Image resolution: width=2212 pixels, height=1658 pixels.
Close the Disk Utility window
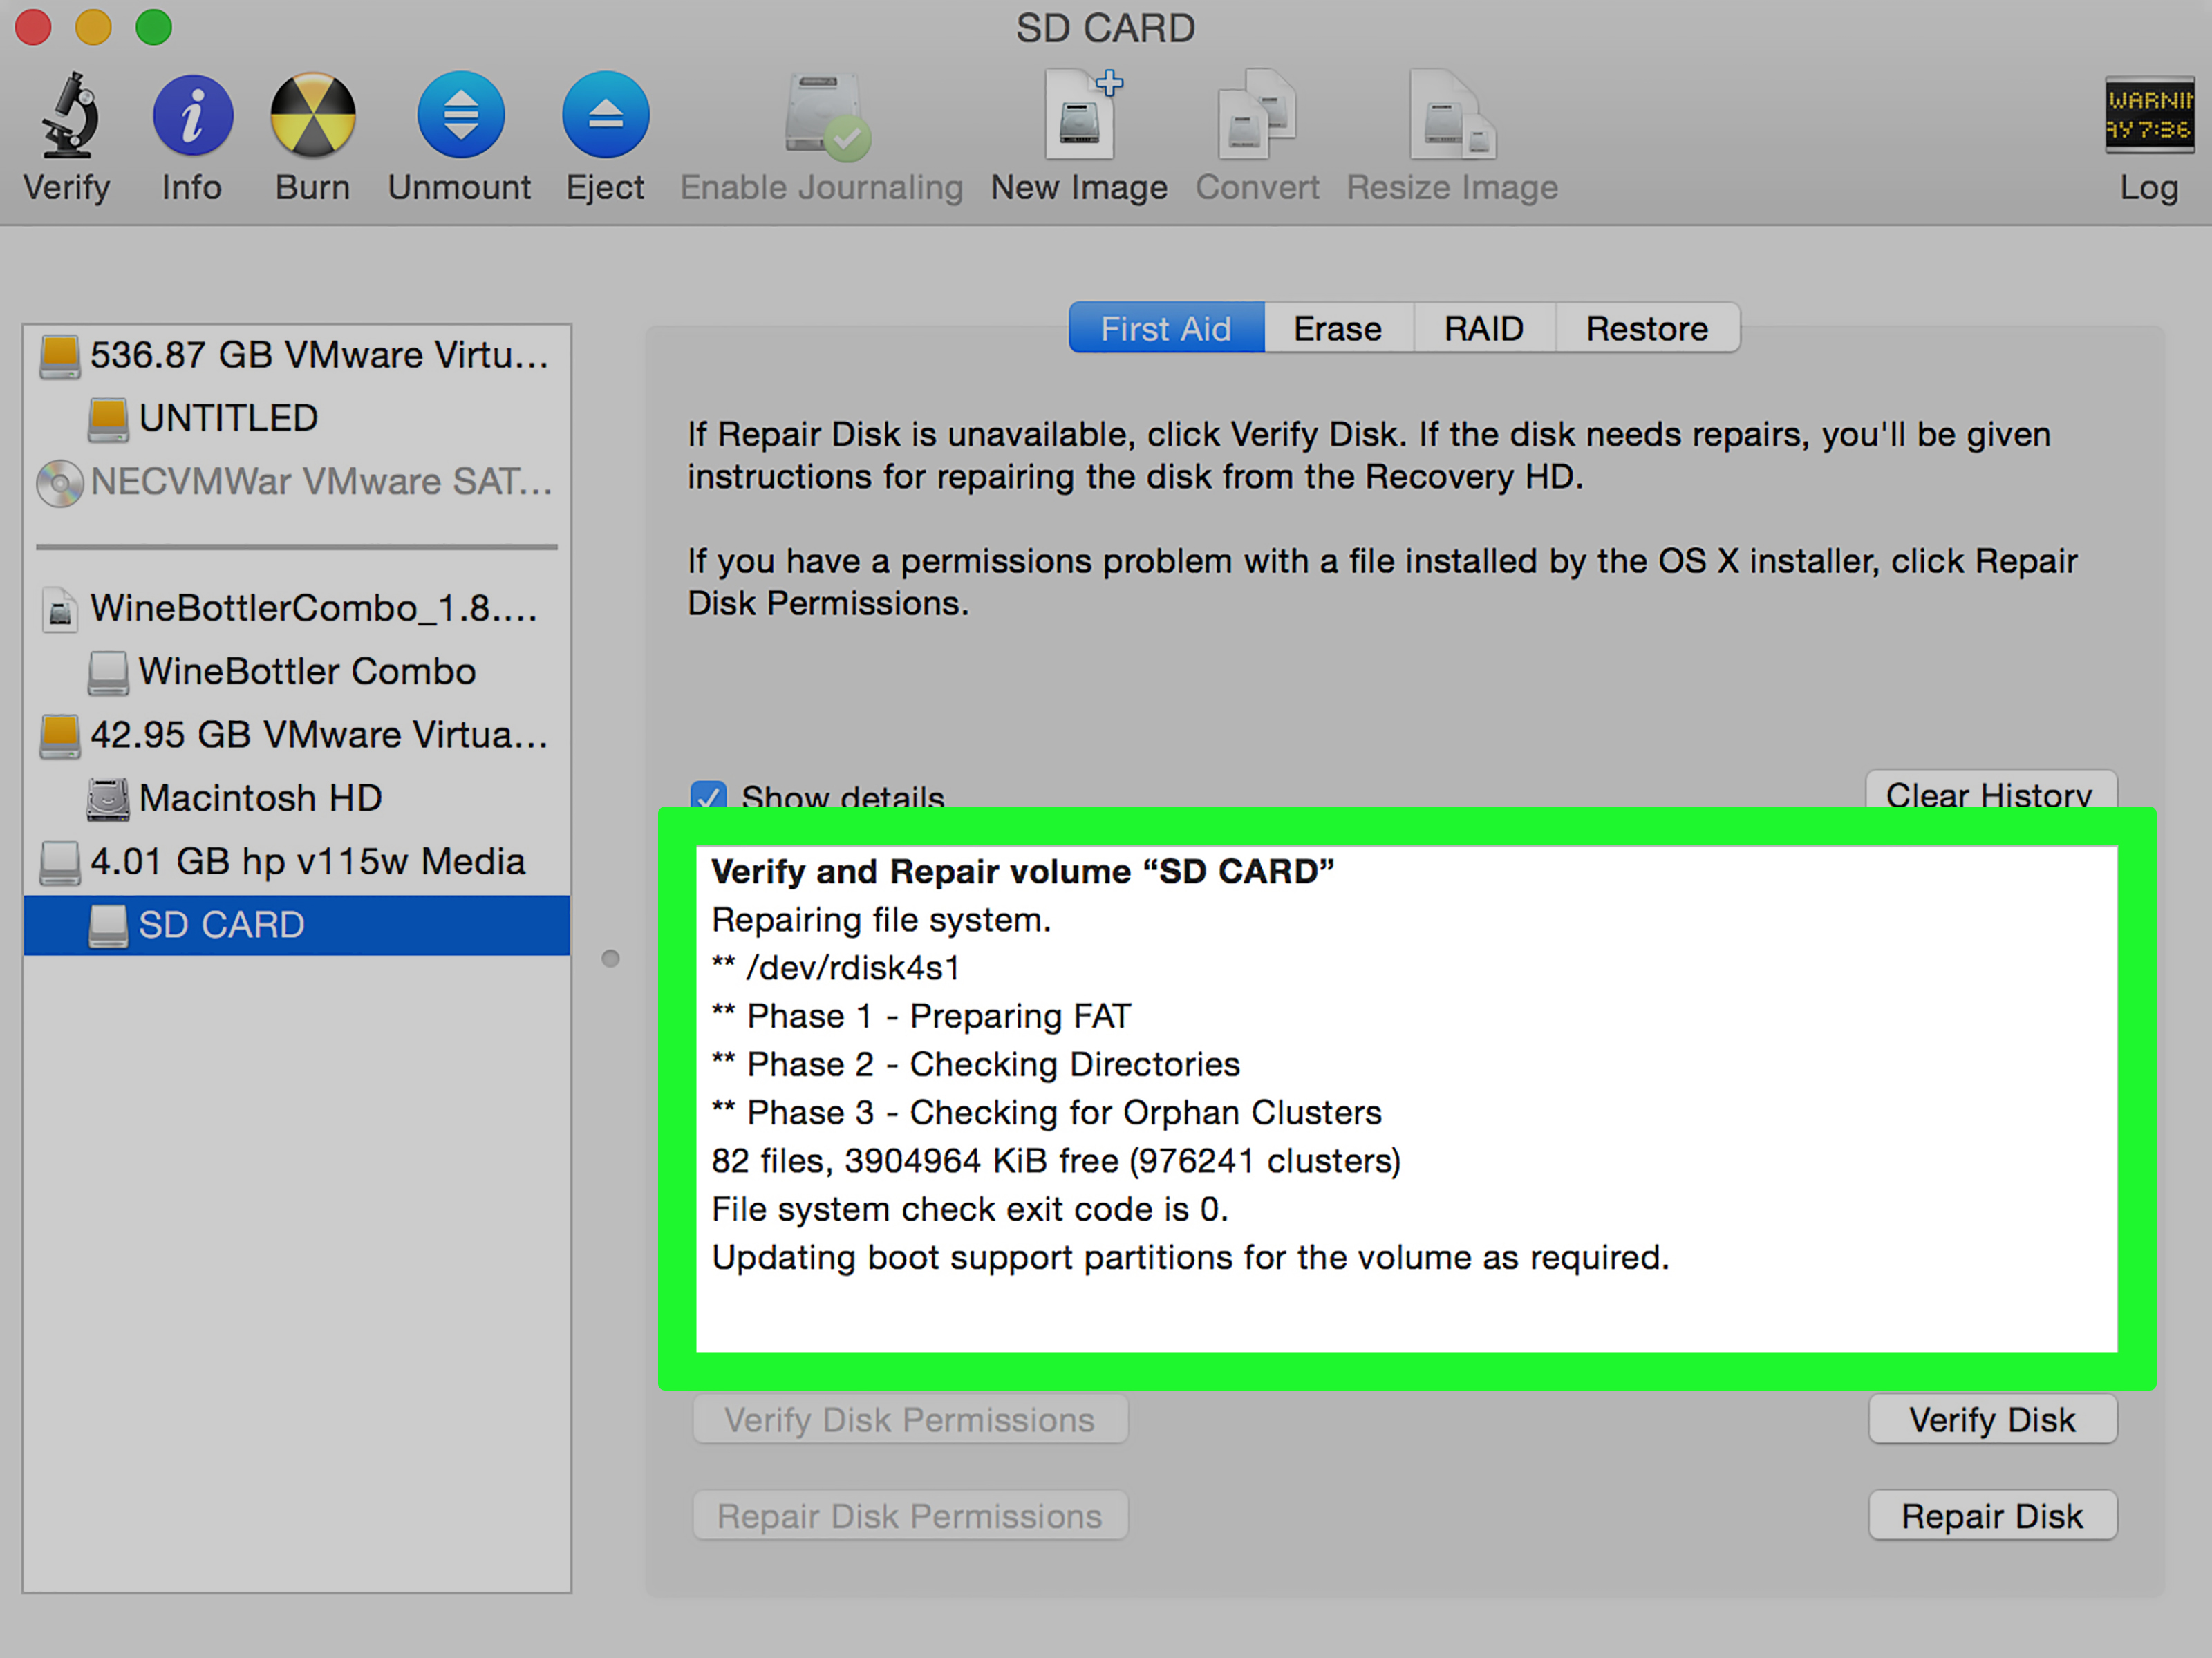(33, 27)
